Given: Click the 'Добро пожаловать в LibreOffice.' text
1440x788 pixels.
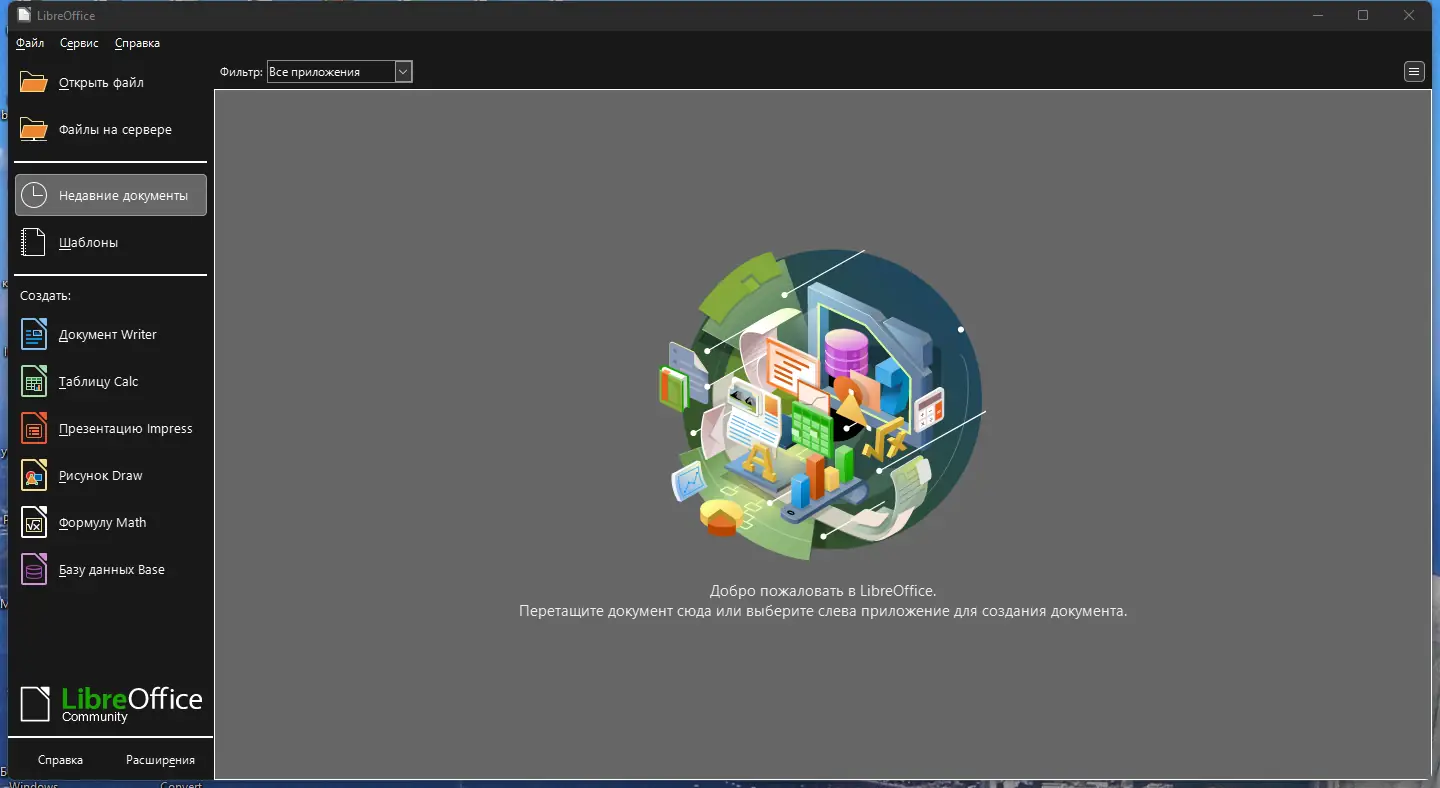Looking at the screenshot, I should (823, 591).
